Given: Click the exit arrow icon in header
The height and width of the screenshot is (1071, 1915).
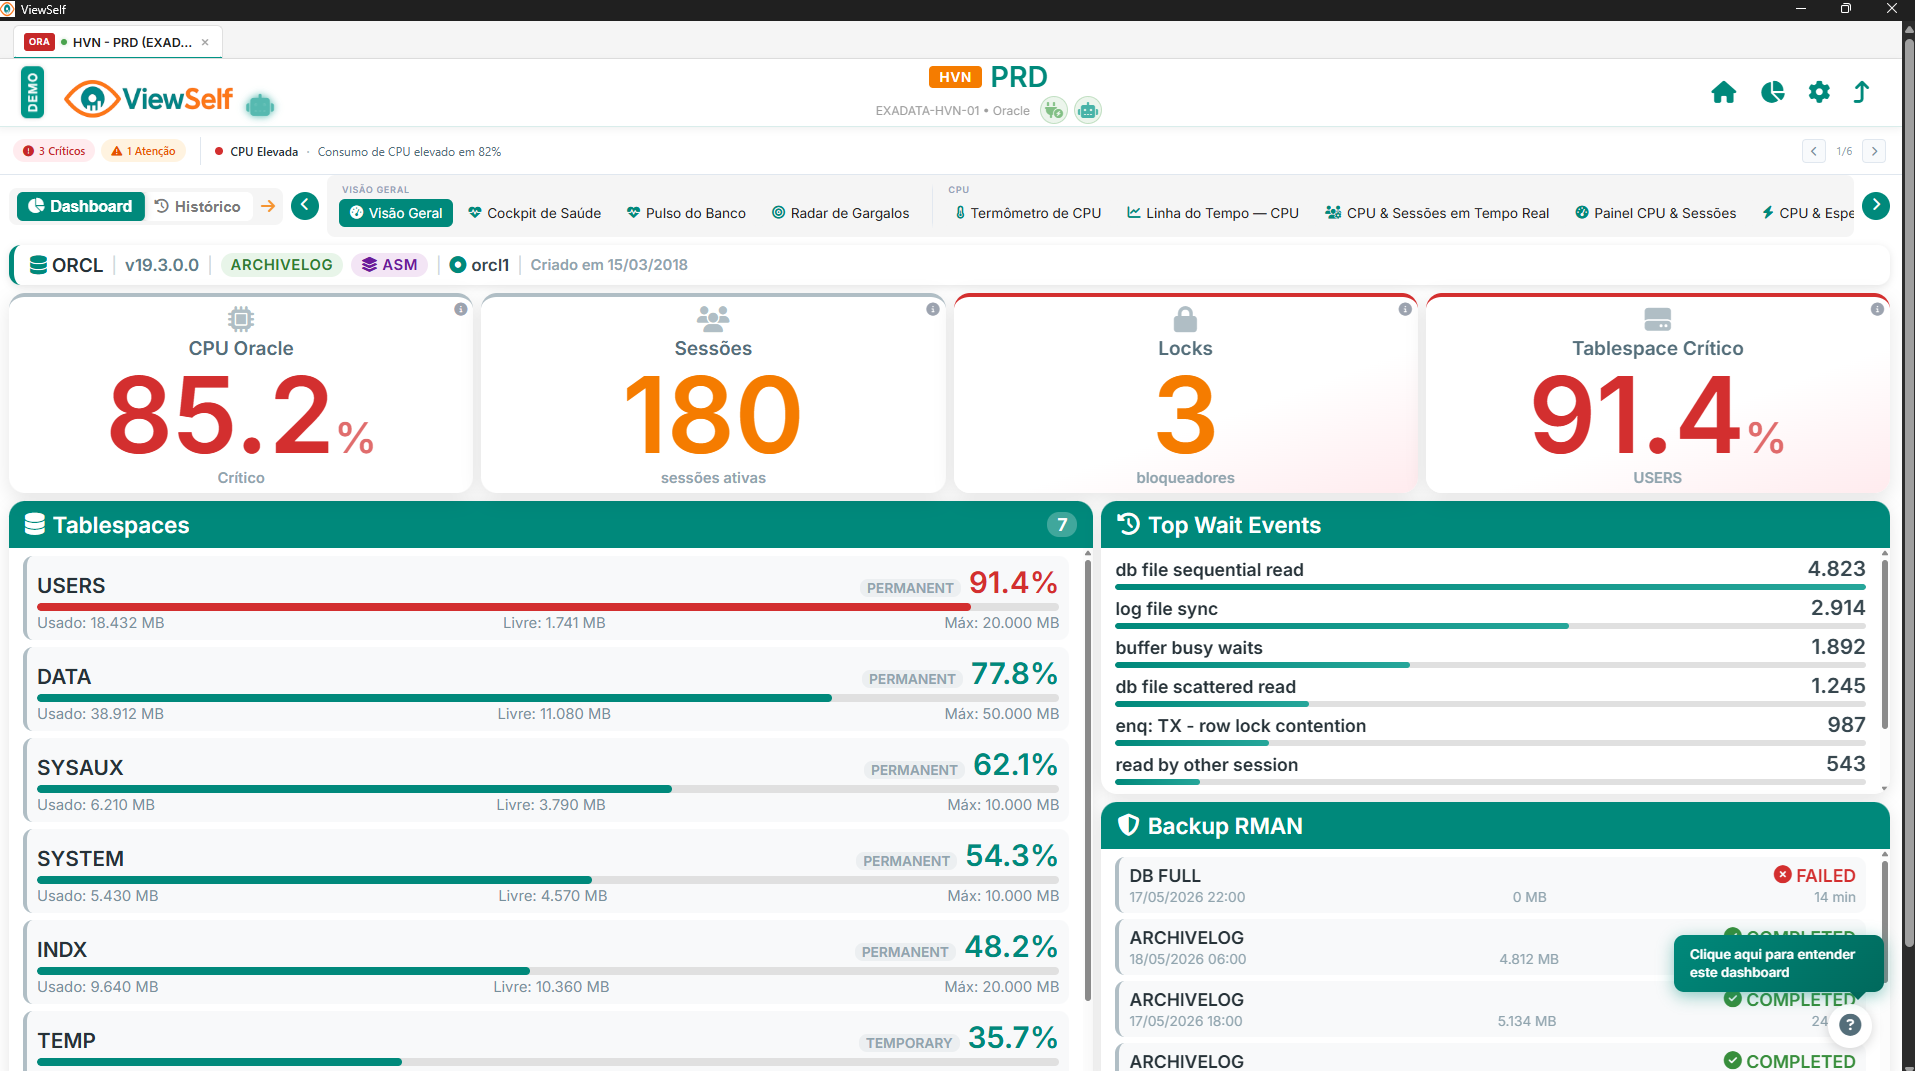Looking at the screenshot, I should point(1861,93).
